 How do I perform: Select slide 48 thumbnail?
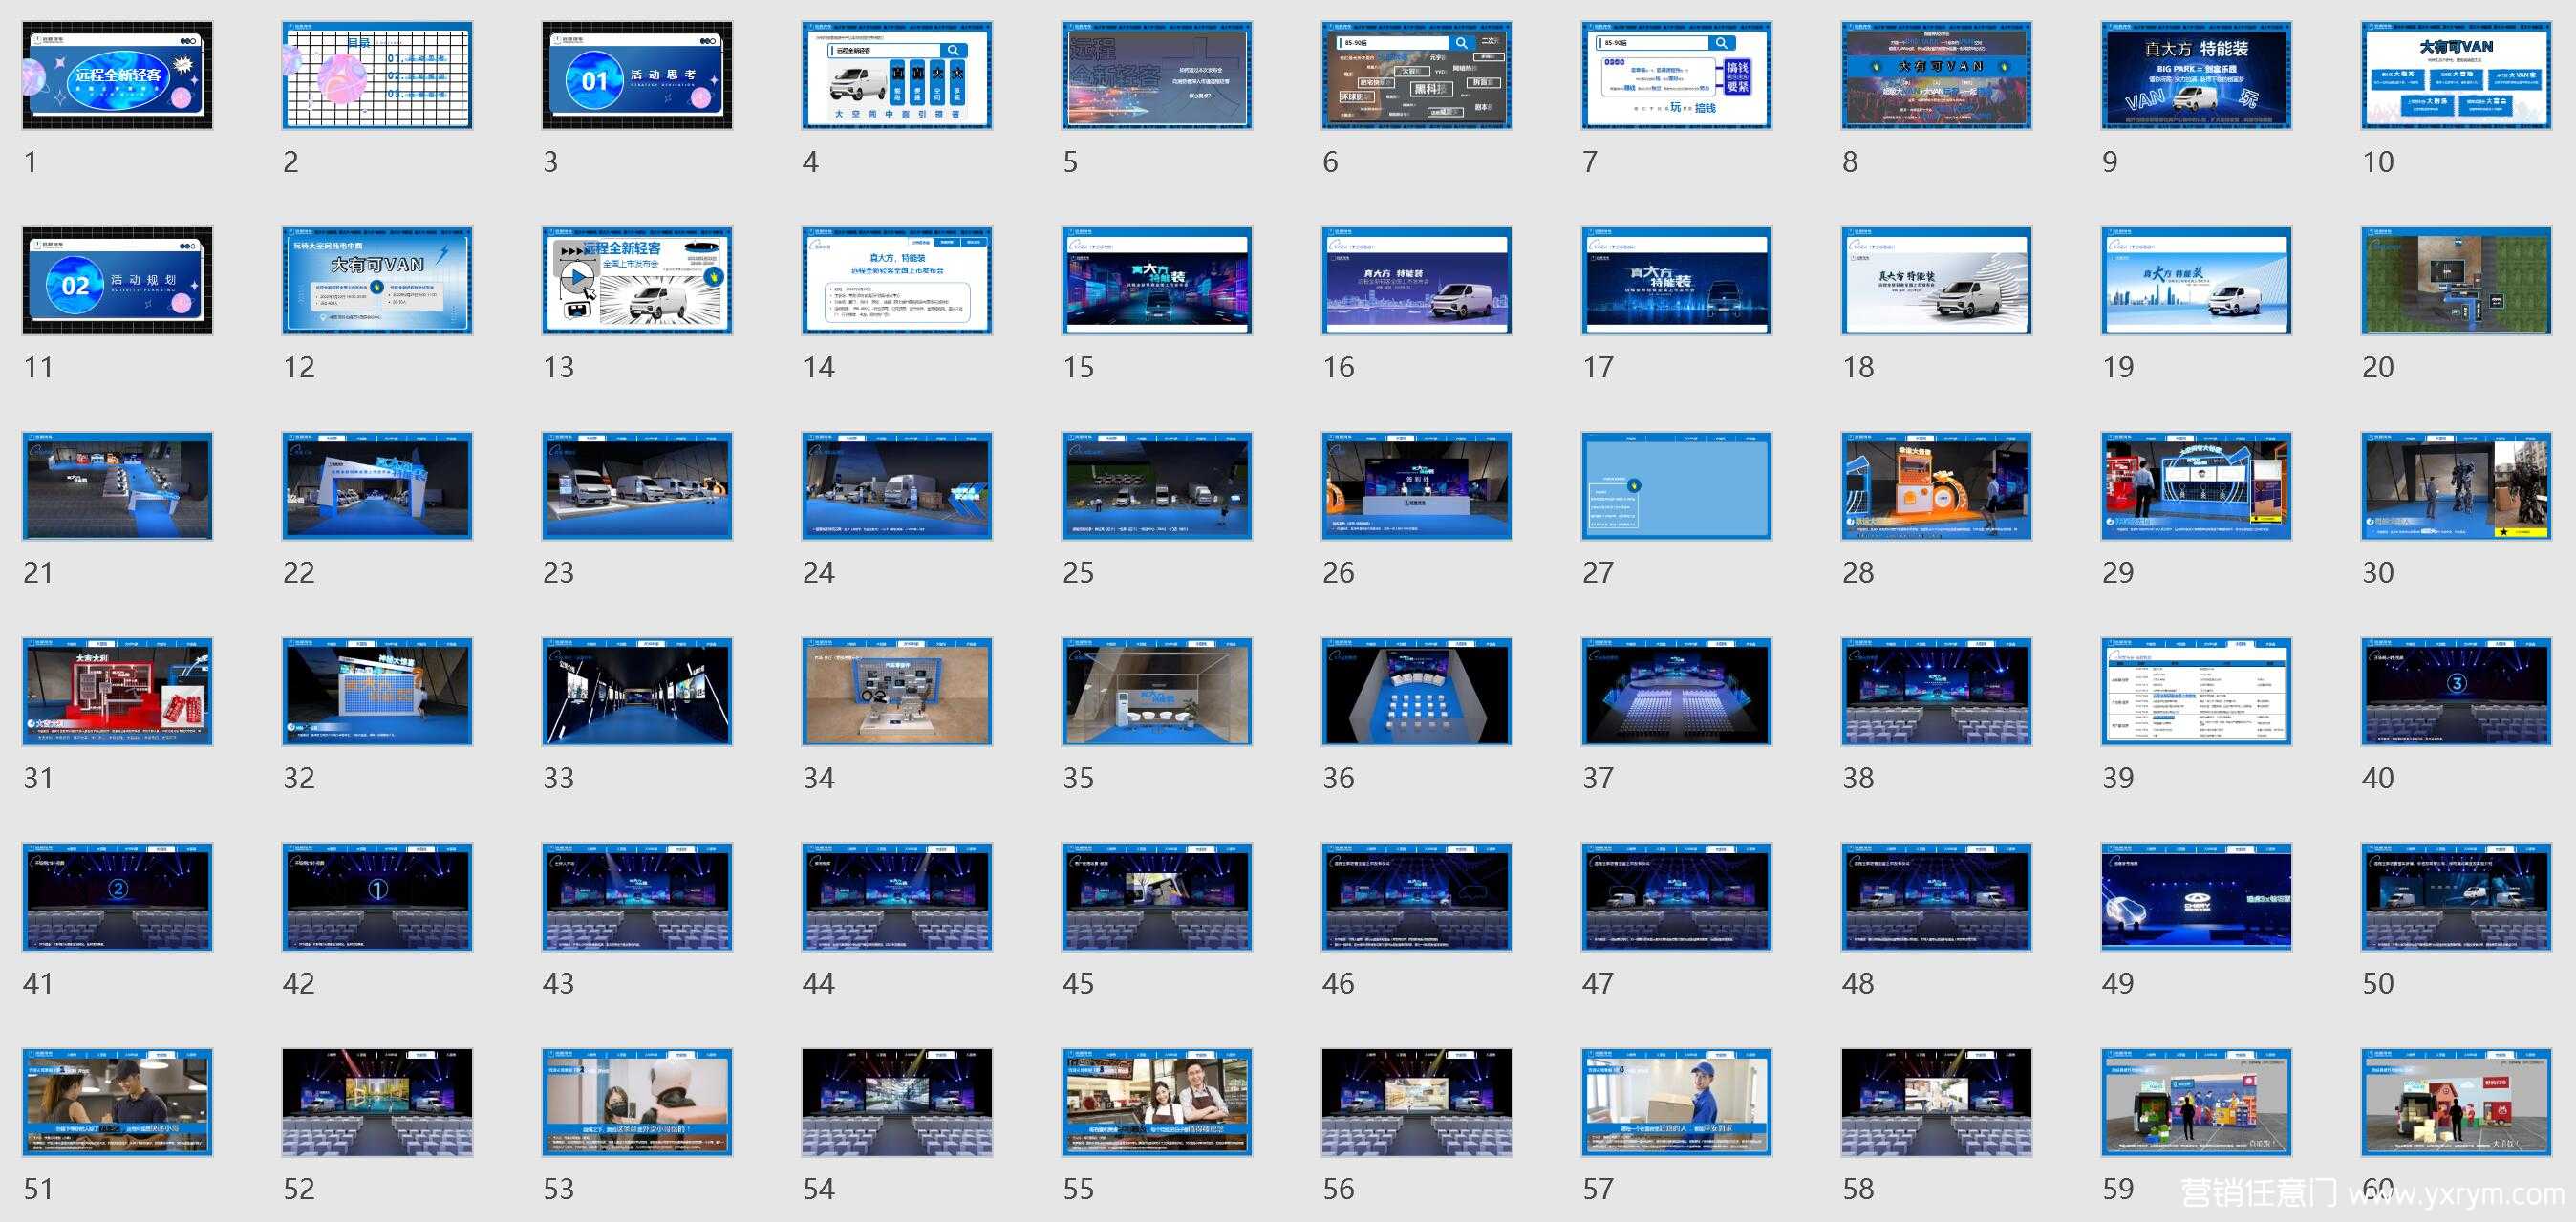coord(1937,898)
